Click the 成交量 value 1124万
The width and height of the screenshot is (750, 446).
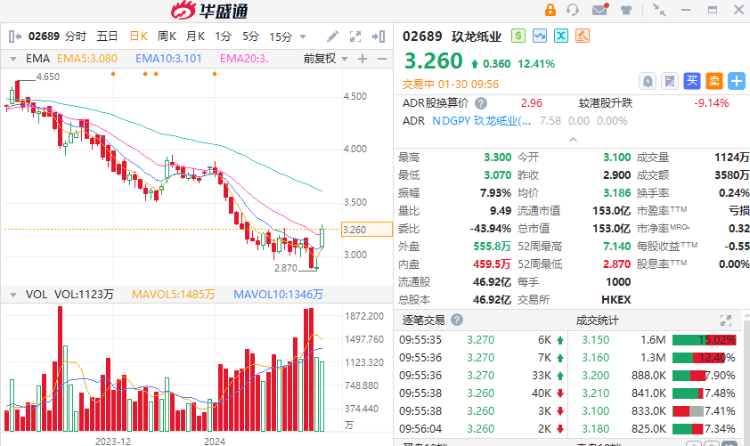coord(732,157)
